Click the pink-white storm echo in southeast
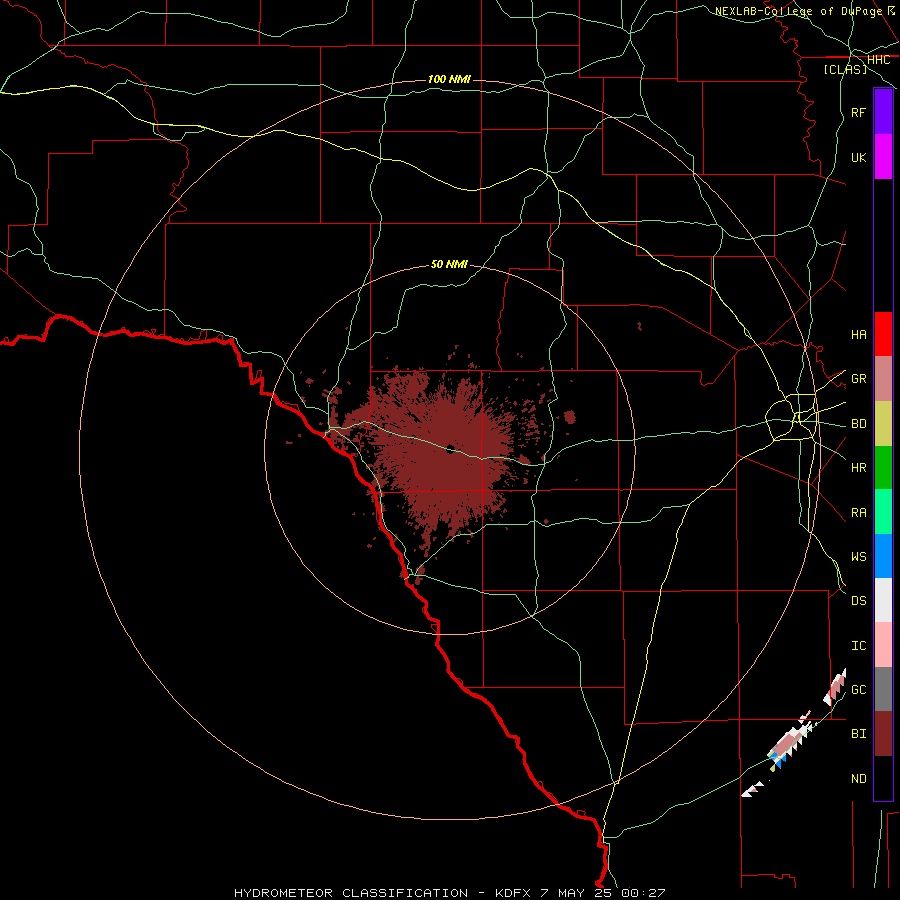 pos(791,742)
